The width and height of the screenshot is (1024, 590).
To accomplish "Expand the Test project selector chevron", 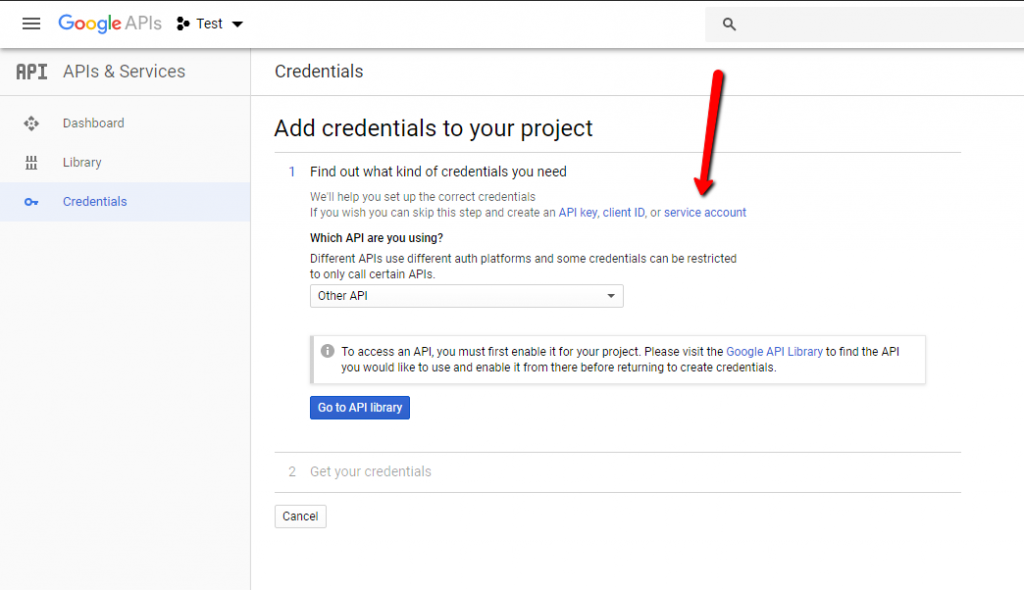I will coord(236,23).
